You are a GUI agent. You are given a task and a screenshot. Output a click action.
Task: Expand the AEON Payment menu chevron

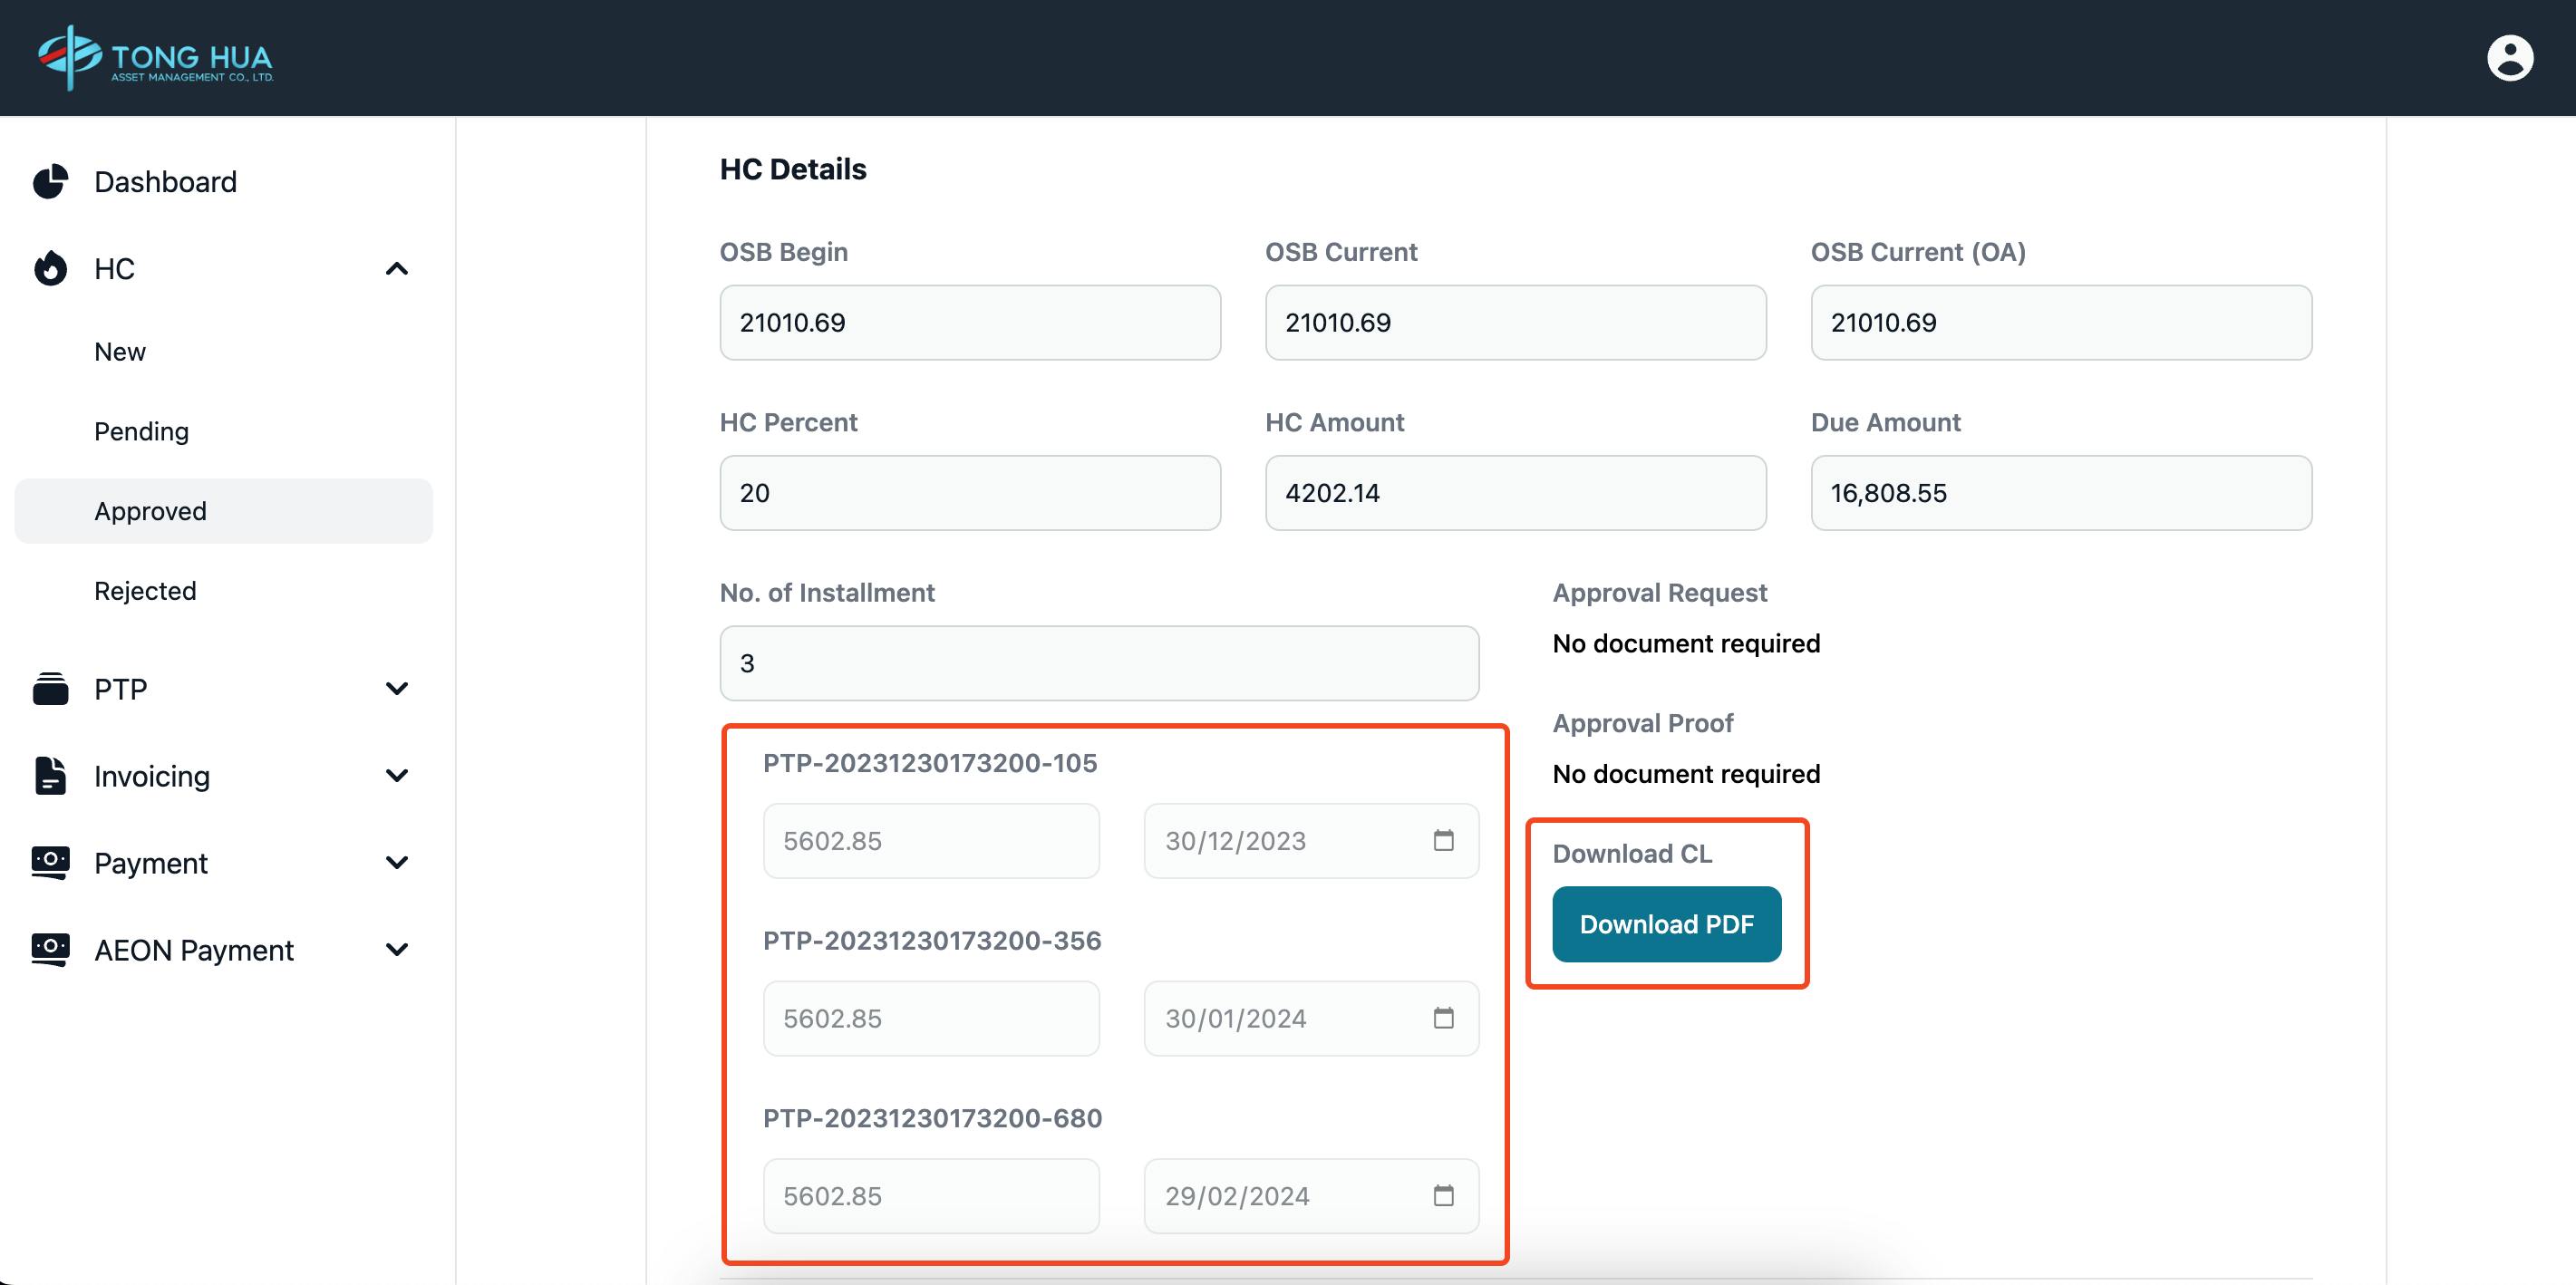pyautogui.click(x=397, y=950)
